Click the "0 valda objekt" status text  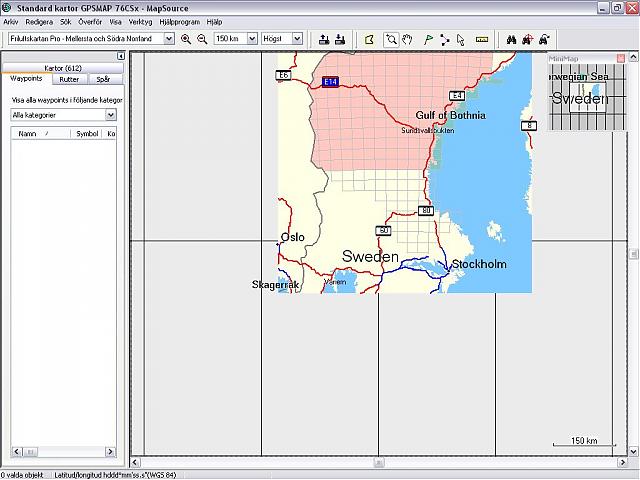tap(22, 475)
